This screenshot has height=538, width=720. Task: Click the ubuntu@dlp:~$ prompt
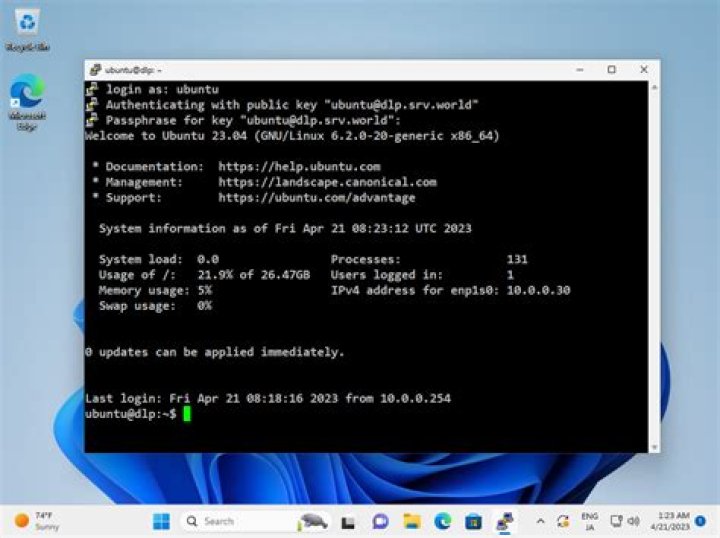click(131, 414)
